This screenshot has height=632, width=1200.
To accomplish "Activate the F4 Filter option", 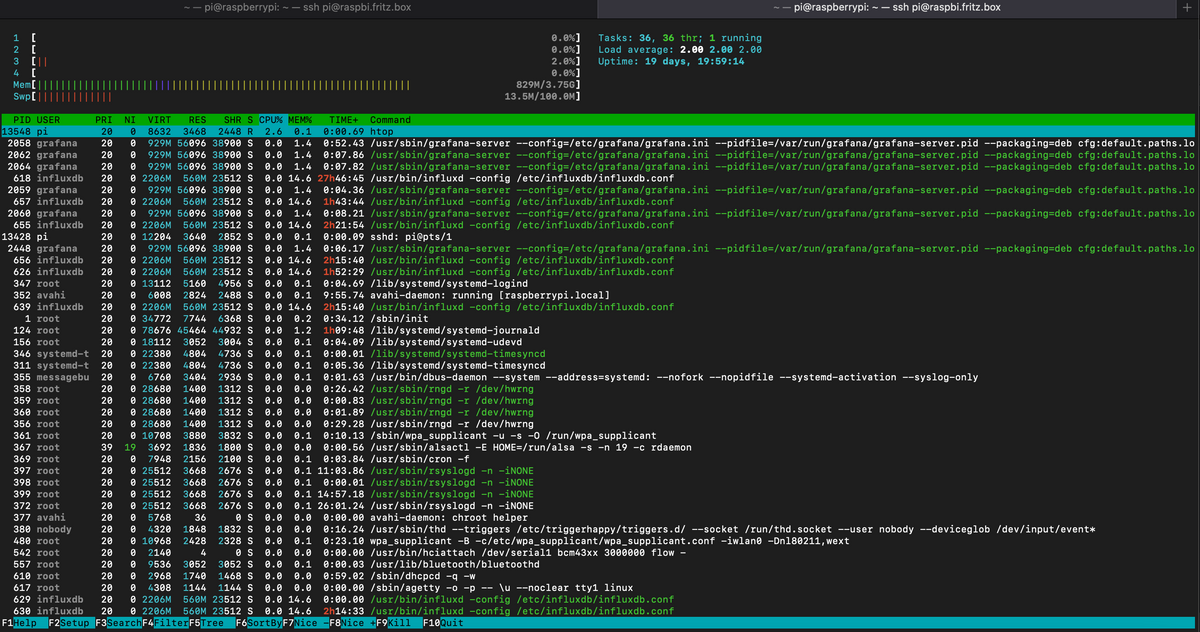I will coord(171,624).
